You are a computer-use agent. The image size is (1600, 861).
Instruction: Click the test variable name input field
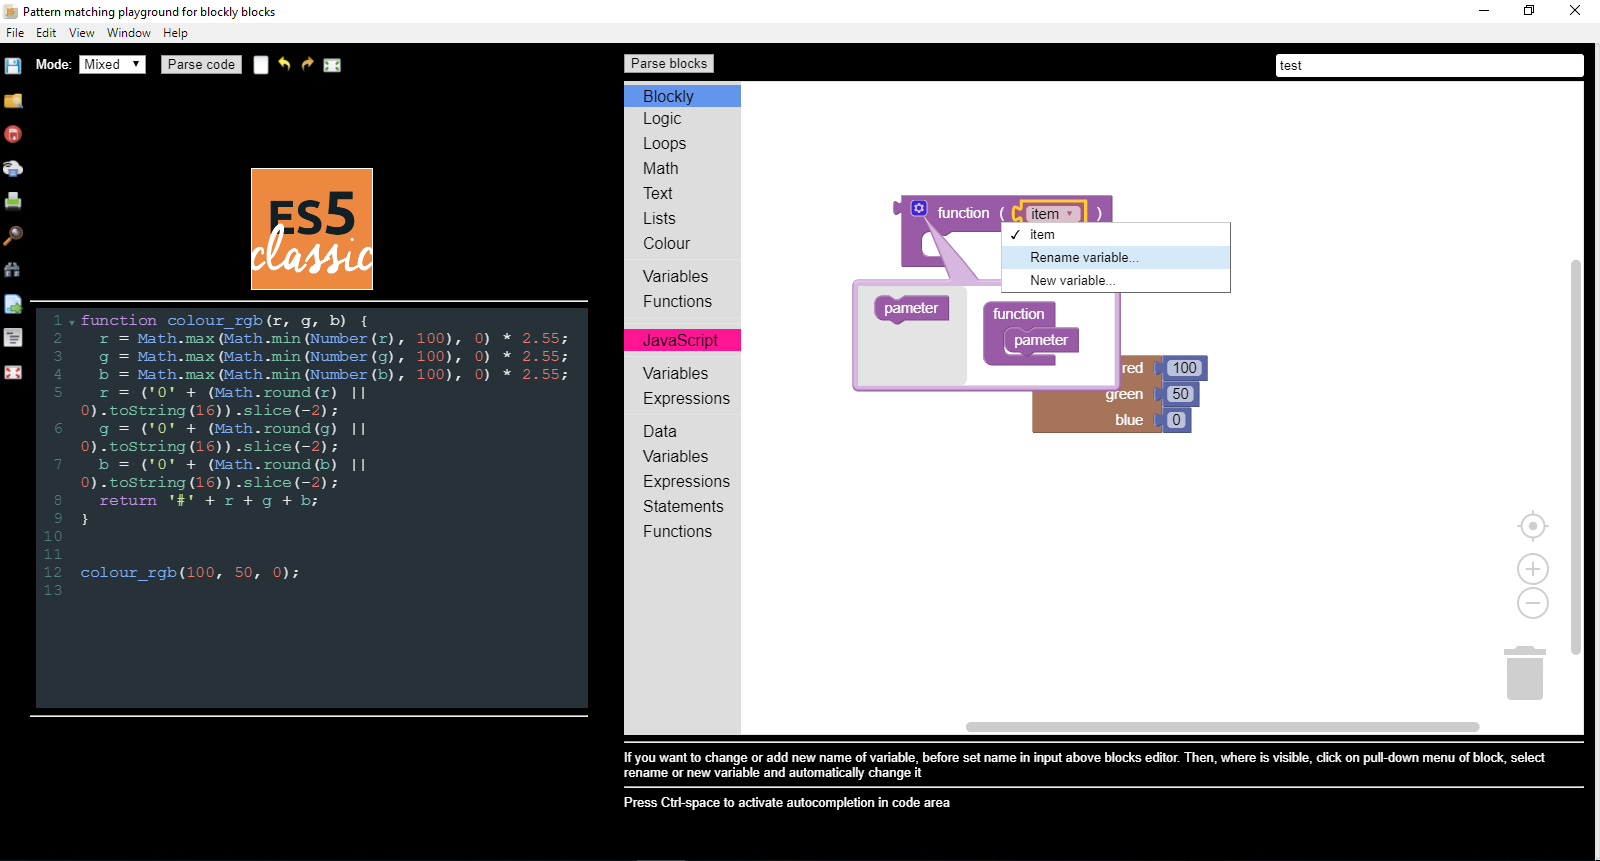click(x=1430, y=65)
